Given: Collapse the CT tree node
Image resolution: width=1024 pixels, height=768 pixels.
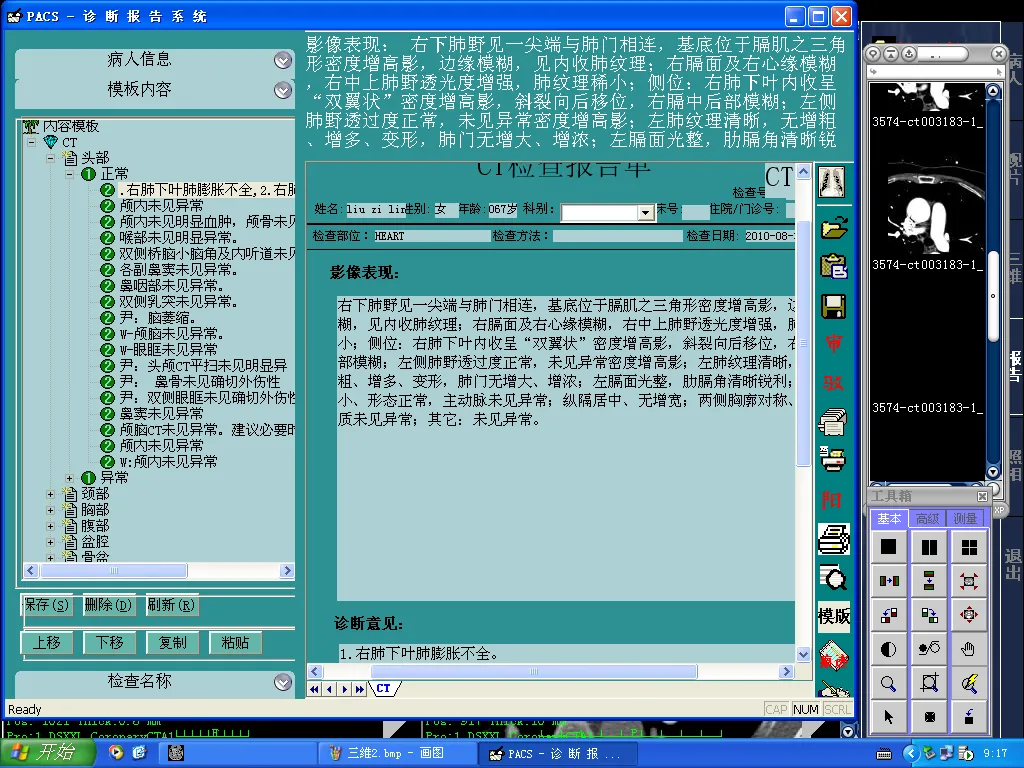Looking at the screenshot, I should (32, 142).
